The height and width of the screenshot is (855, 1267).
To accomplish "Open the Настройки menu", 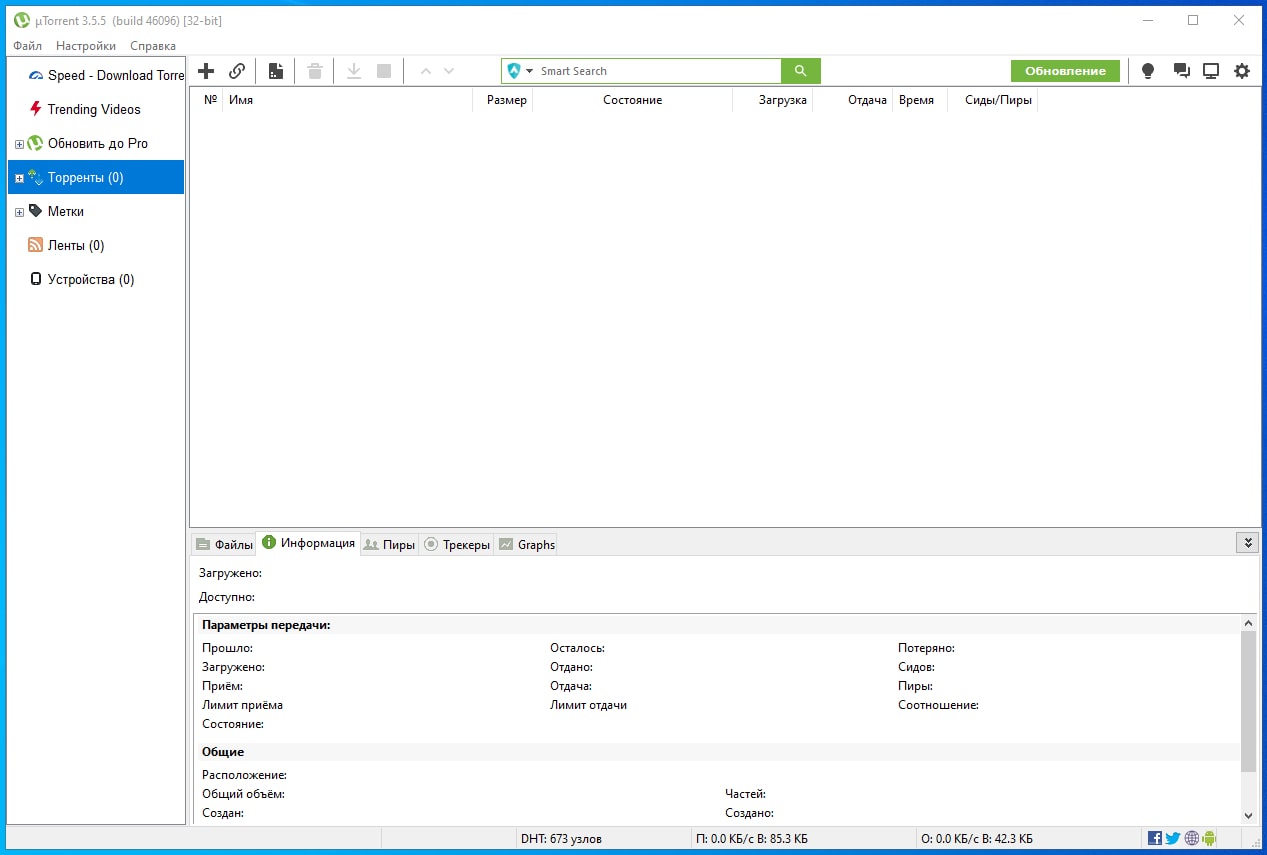I will [86, 46].
